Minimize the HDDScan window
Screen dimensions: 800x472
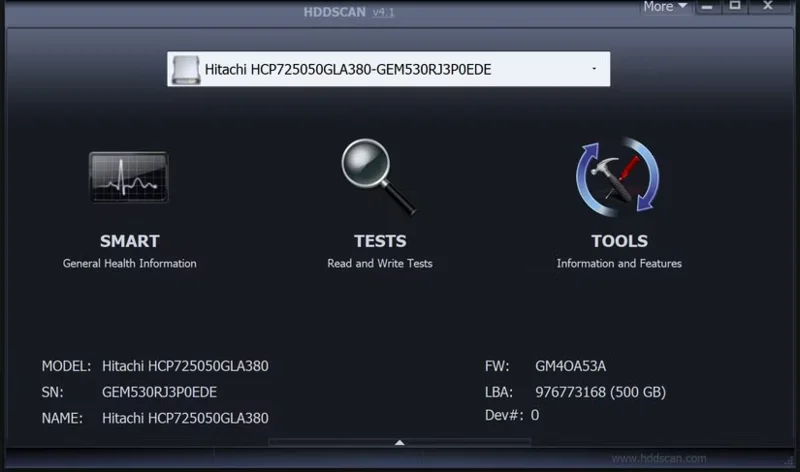click(x=707, y=6)
